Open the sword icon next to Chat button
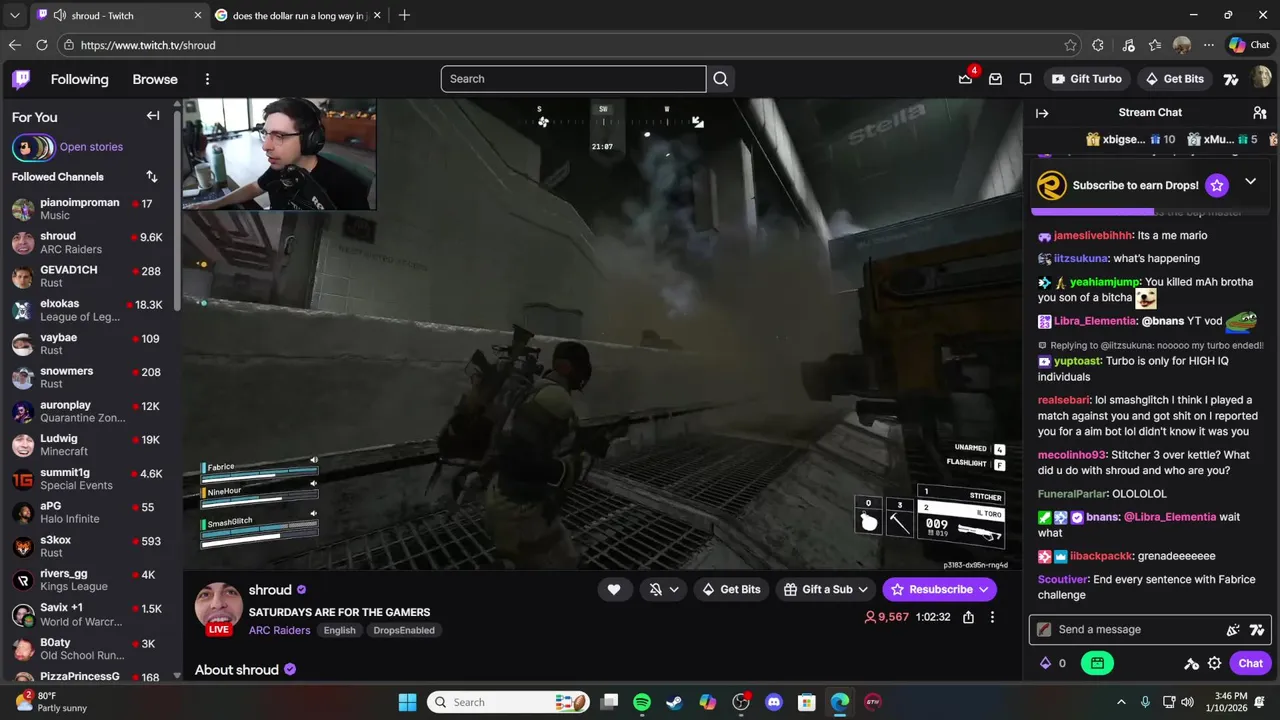The width and height of the screenshot is (1280, 720). [1191, 663]
